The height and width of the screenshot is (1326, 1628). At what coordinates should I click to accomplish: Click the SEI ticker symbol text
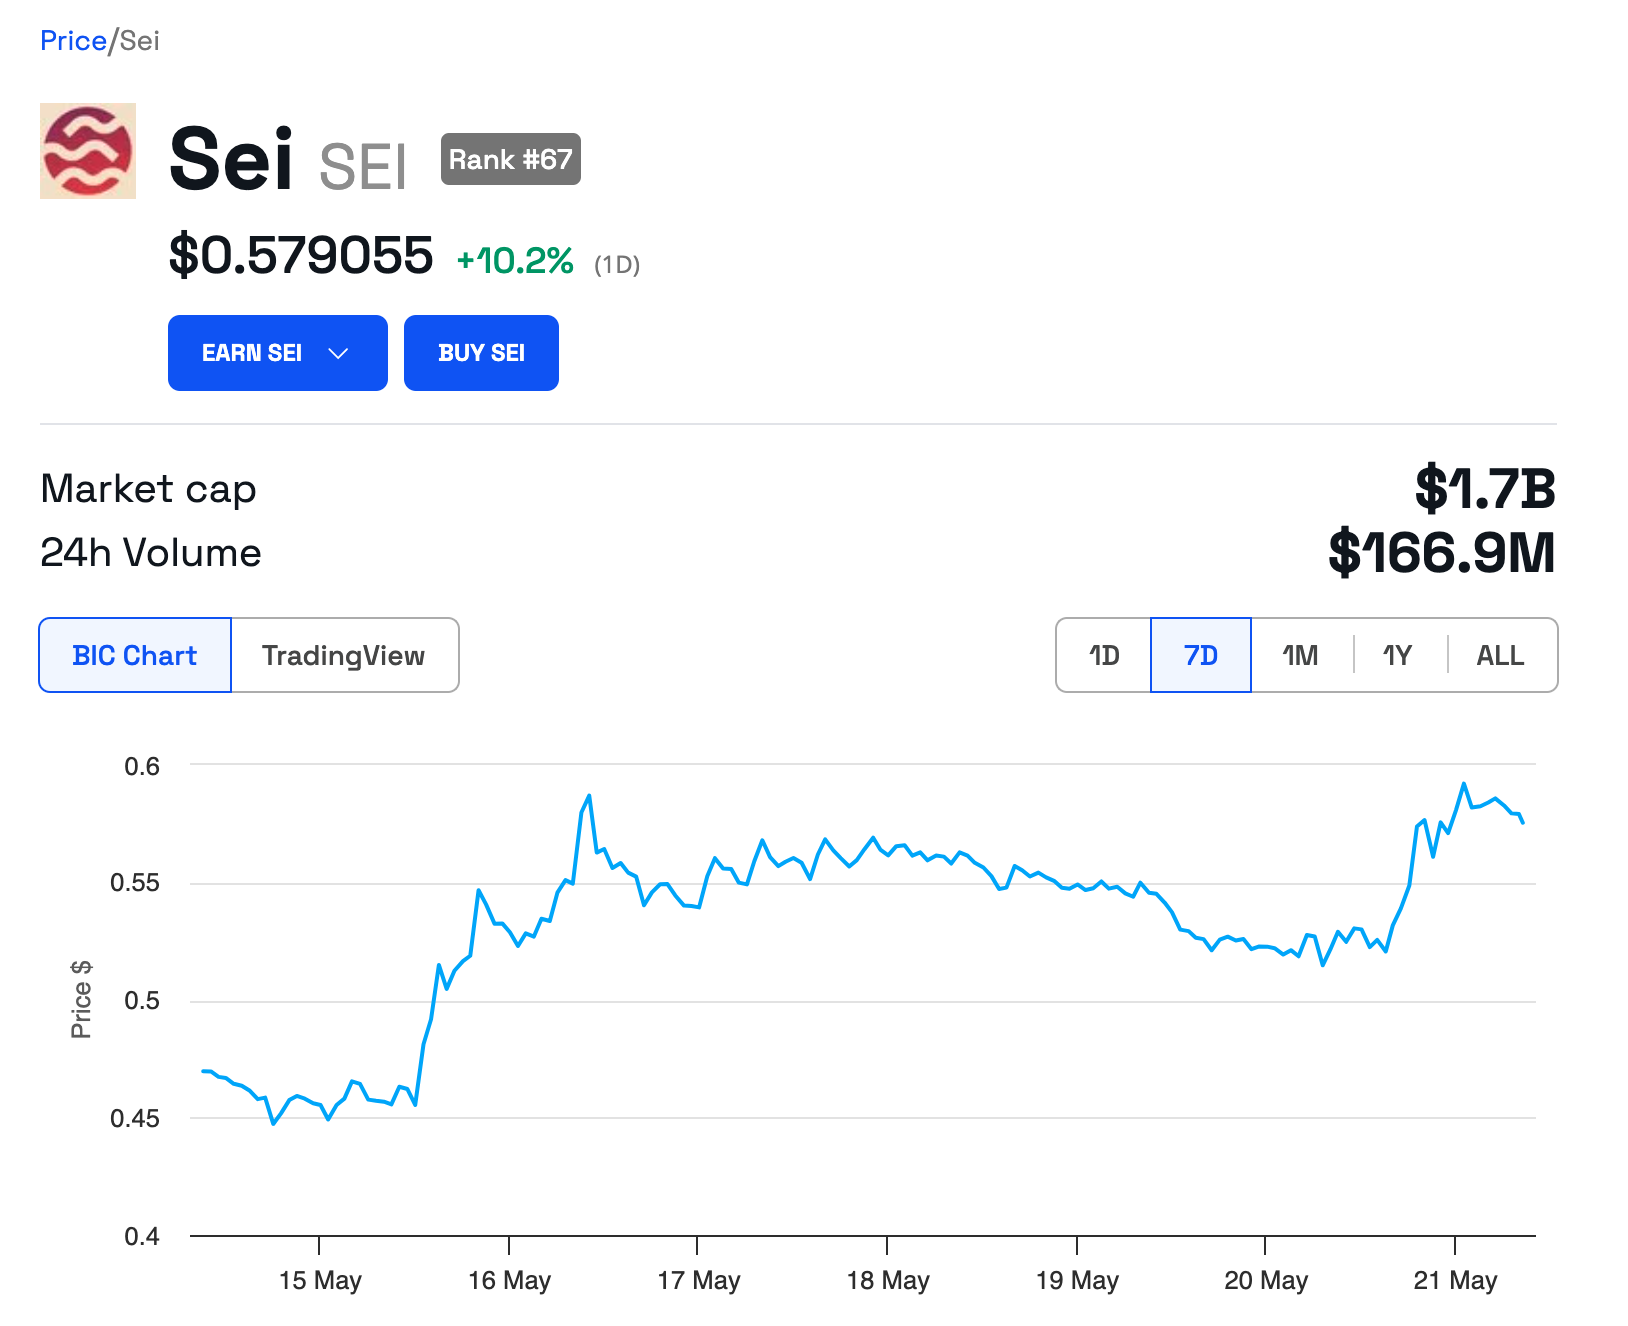tap(363, 167)
